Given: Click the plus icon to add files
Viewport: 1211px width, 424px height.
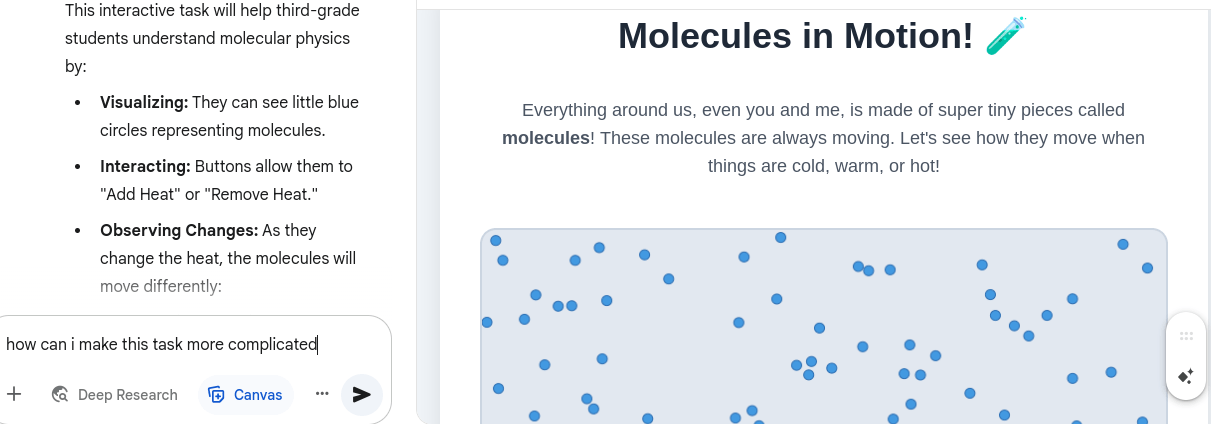Looking at the screenshot, I should (14, 394).
